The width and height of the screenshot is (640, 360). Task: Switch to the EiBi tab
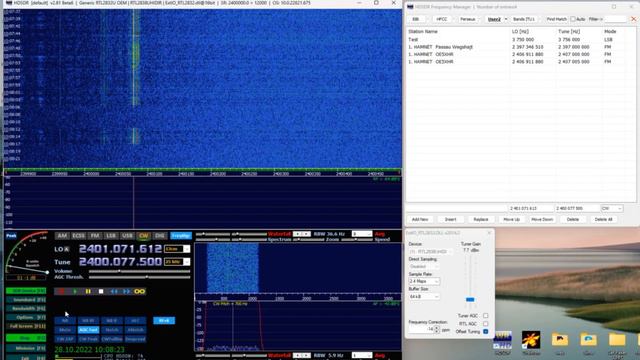click(x=416, y=19)
